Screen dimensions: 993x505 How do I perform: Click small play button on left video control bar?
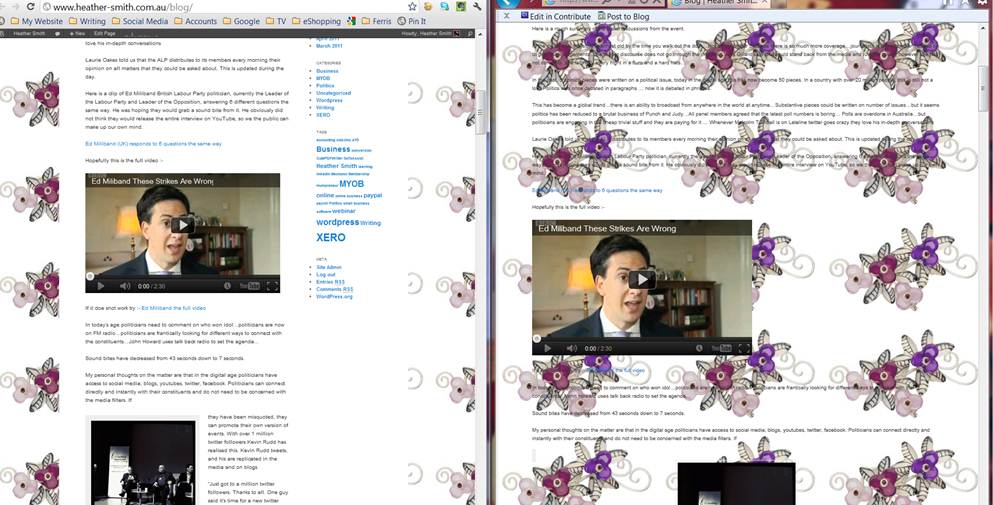(x=100, y=286)
